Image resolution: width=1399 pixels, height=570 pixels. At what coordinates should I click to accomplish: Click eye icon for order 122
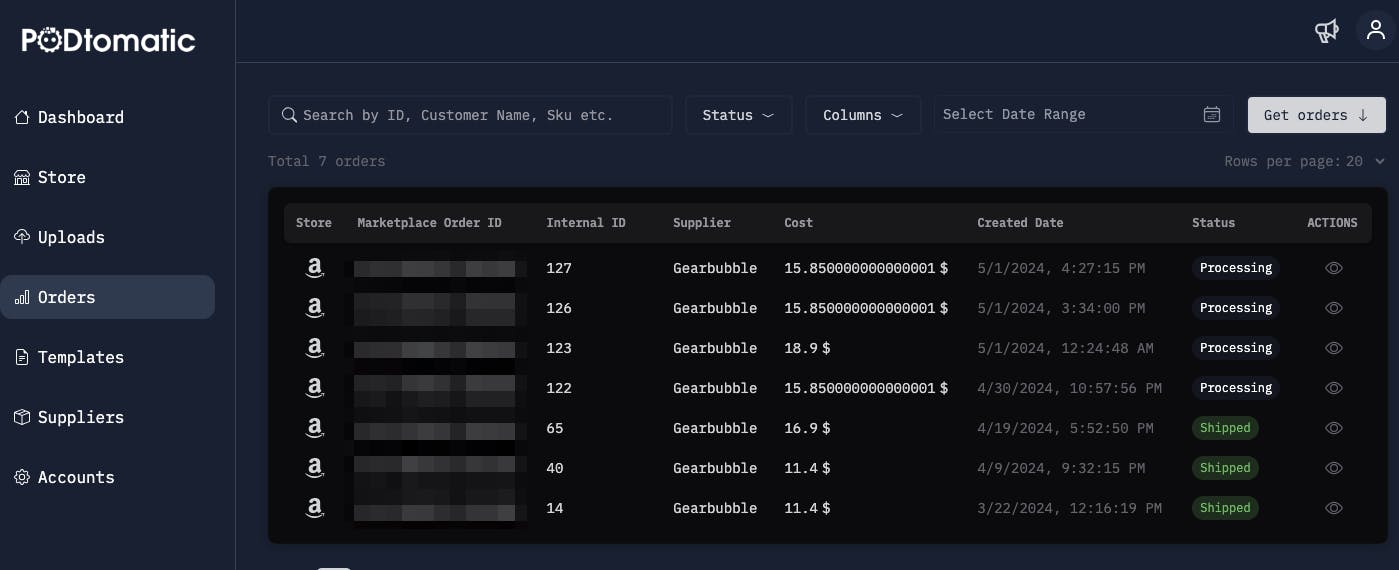[x=1333, y=388]
